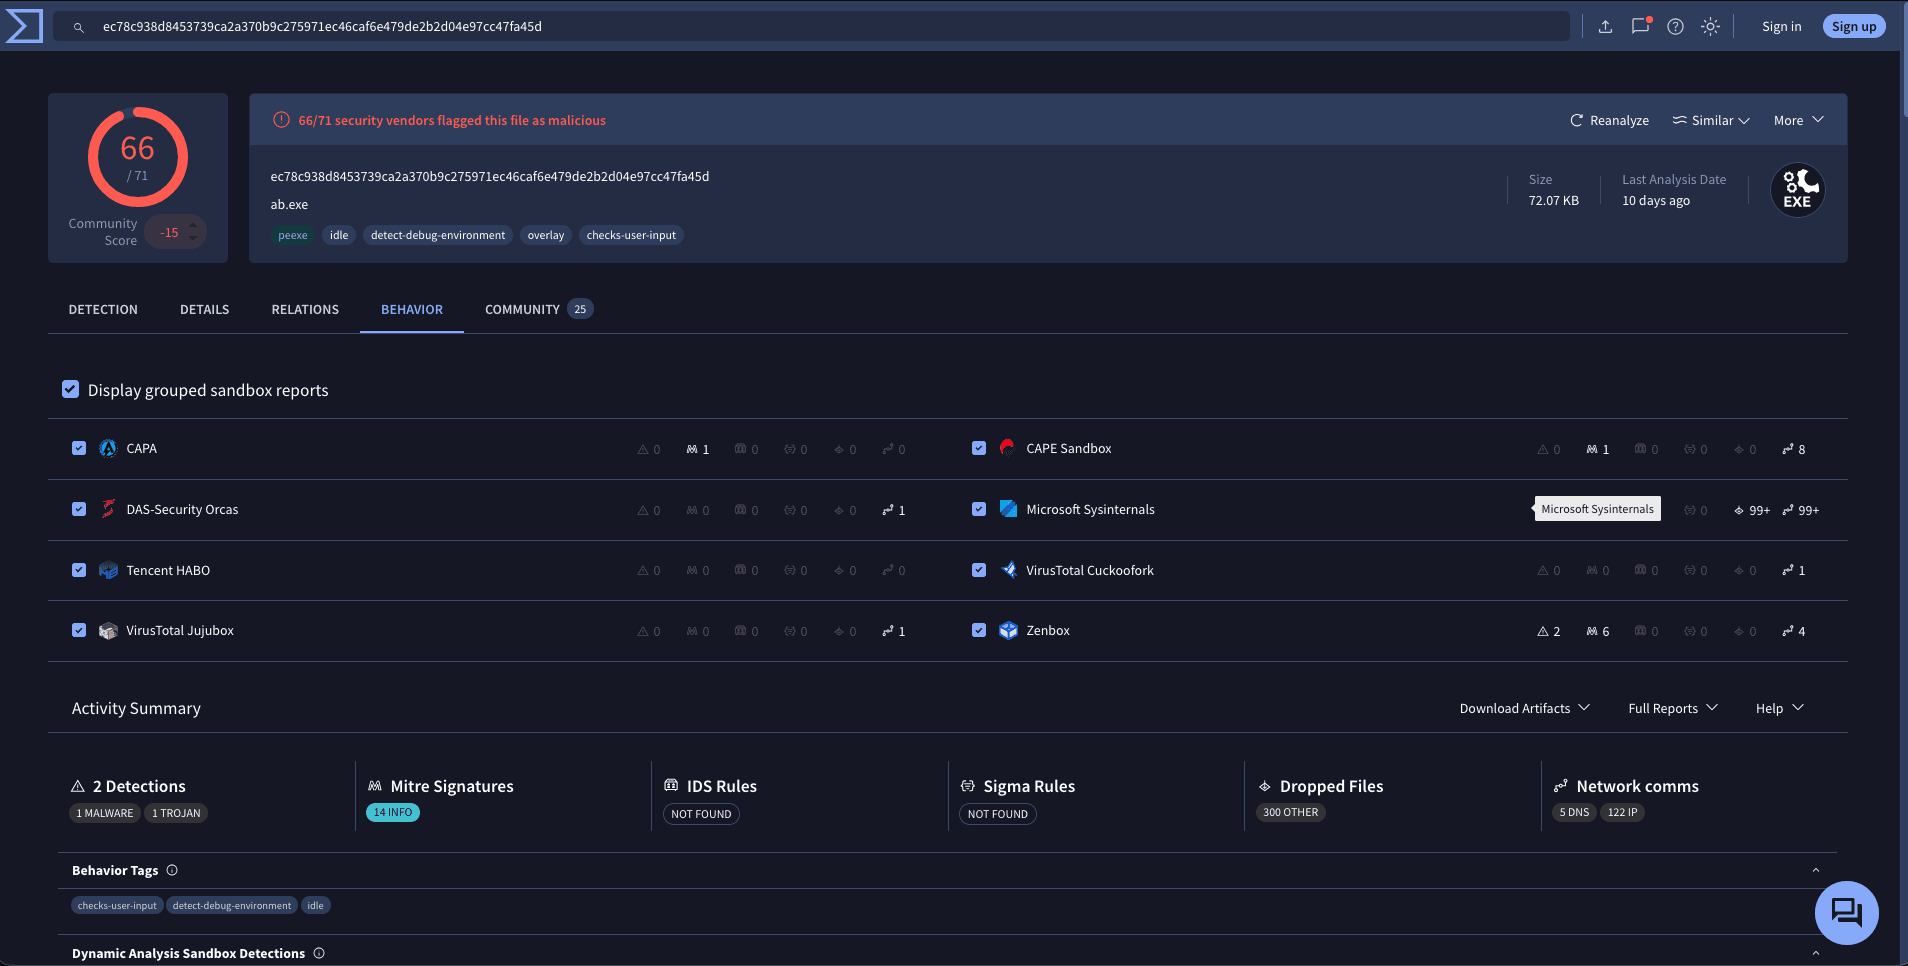The image size is (1908, 966).
Task: Collapse Dynamic Analysis Sandbox Detections section
Action: tap(1816, 953)
